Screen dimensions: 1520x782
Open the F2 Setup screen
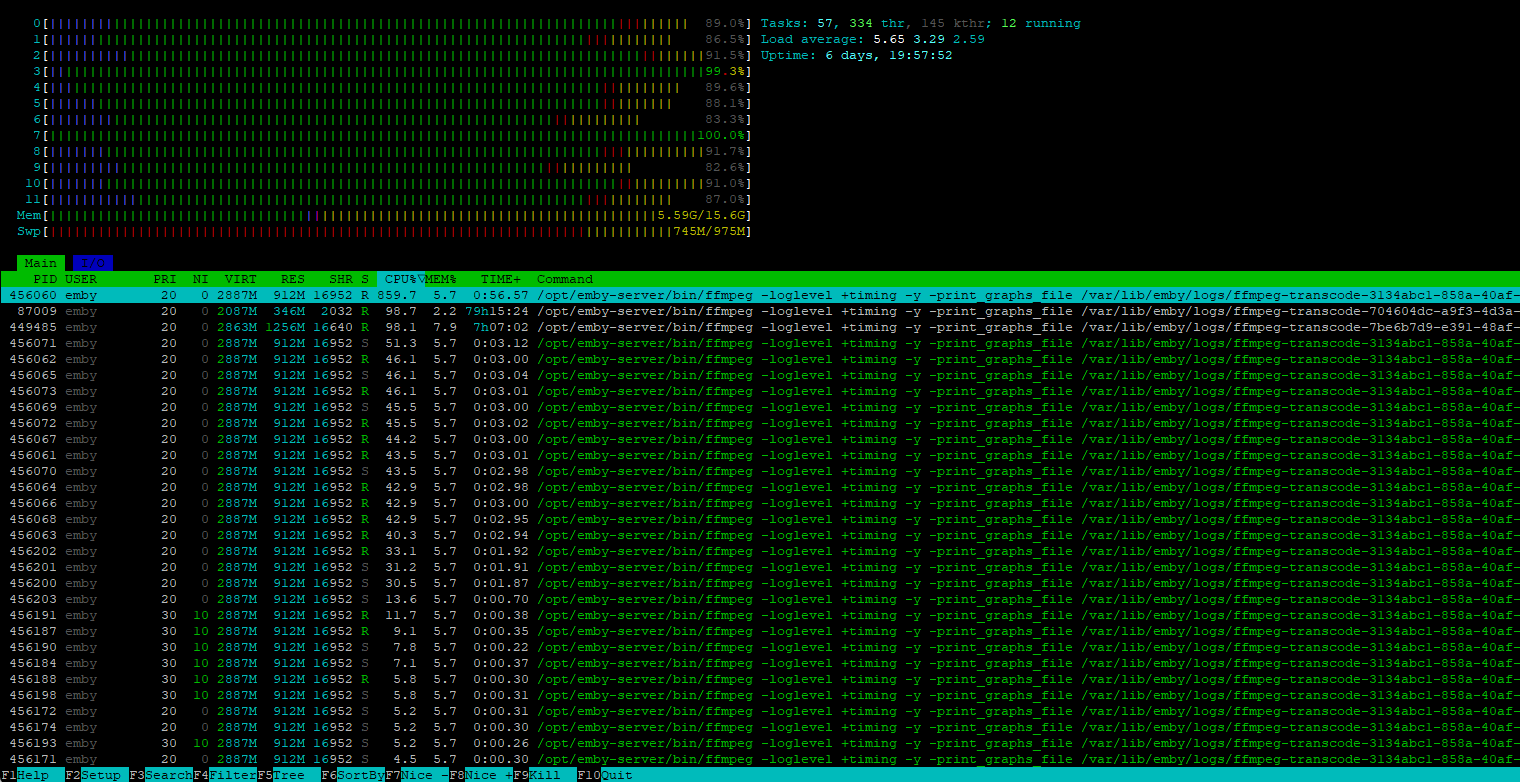click(96, 775)
